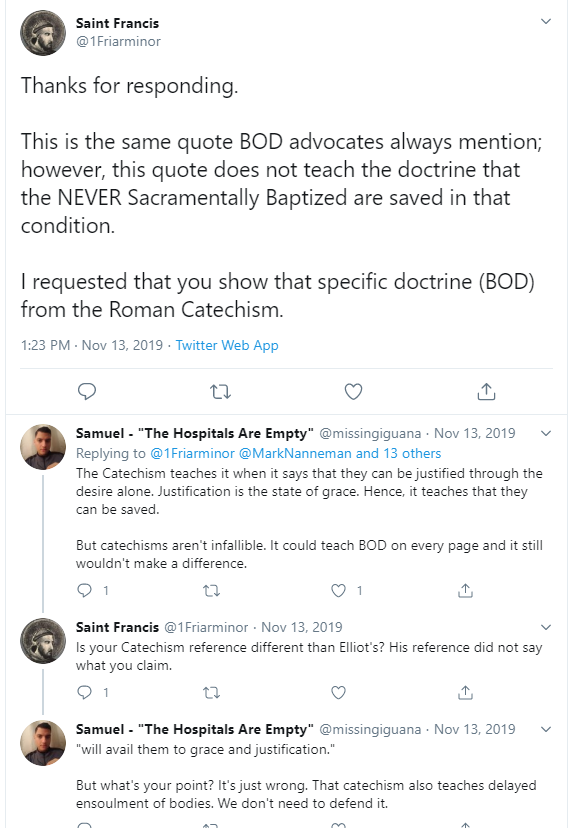The image size is (569, 828).
Task: Share Samuel's first reply
Action: pyautogui.click(x=465, y=590)
